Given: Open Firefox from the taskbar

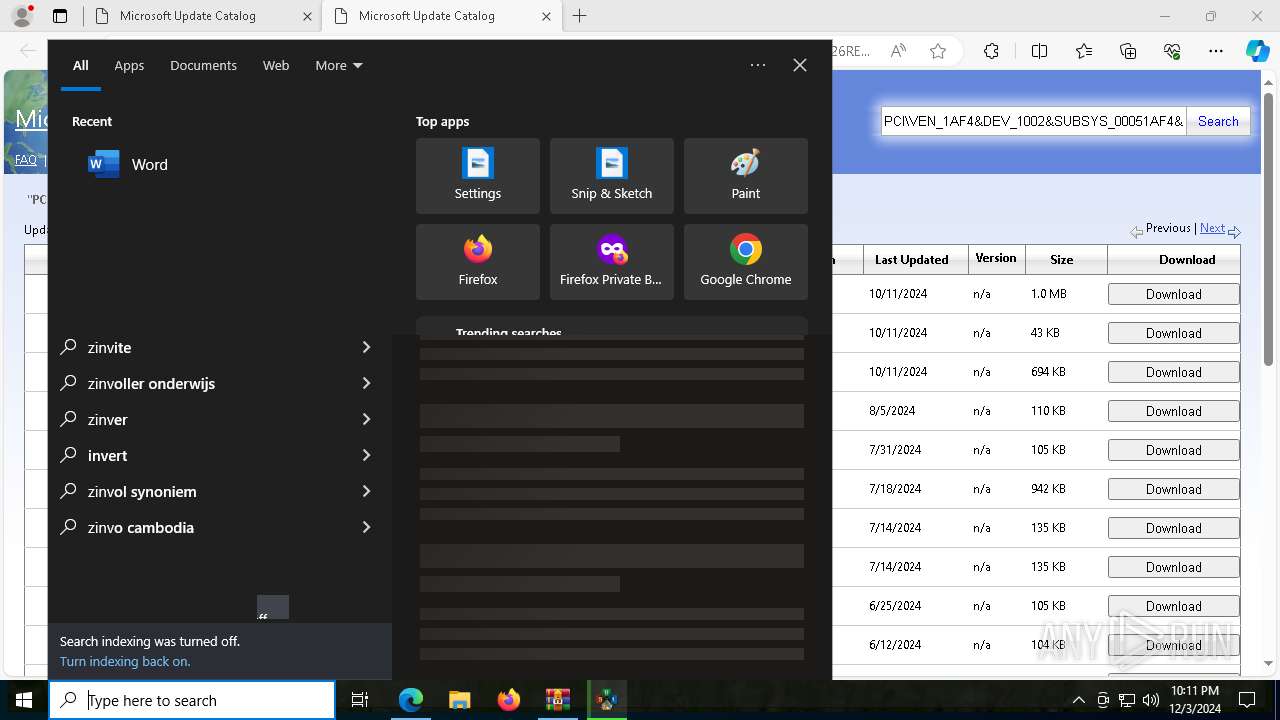Looking at the screenshot, I should (509, 700).
